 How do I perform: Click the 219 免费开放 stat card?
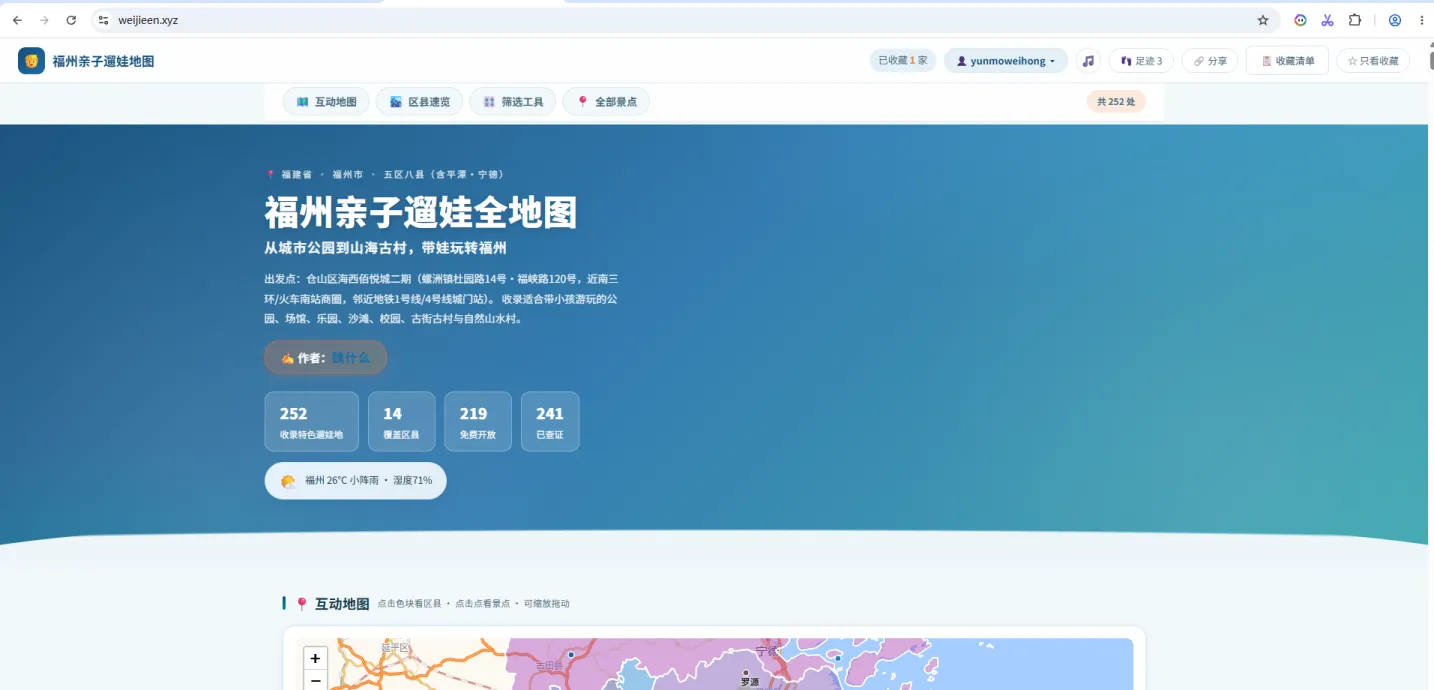pos(478,421)
